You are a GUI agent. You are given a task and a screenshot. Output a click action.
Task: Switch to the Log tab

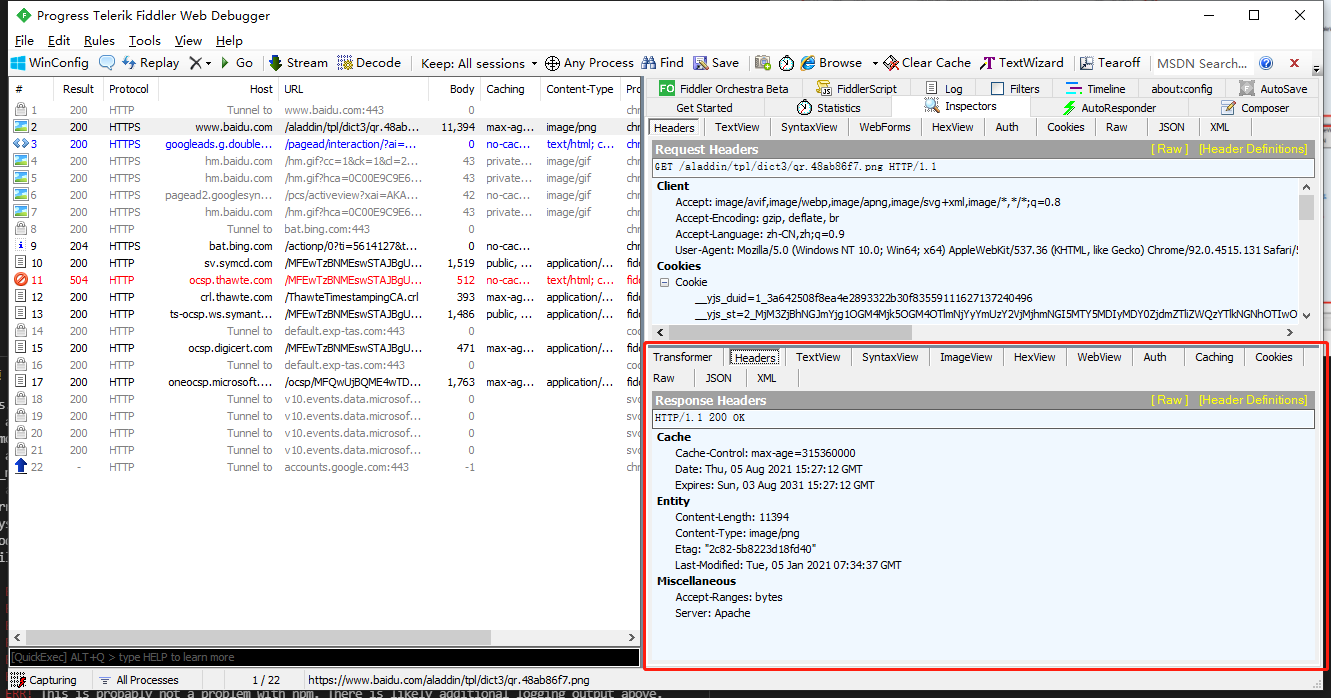pyautogui.click(x=943, y=89)
